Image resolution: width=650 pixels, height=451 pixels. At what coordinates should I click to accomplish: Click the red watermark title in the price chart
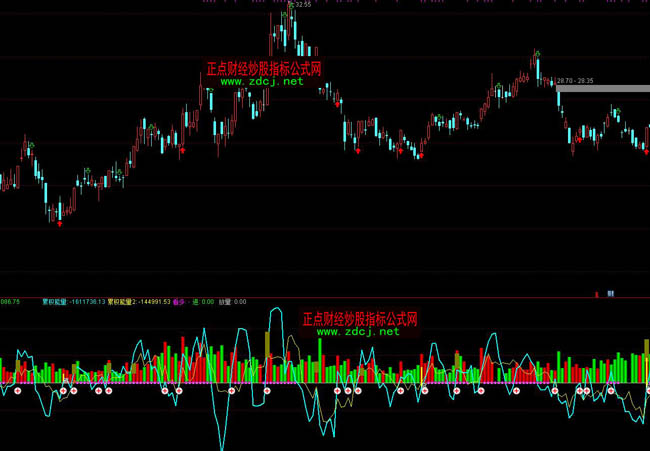pos(262,69)
